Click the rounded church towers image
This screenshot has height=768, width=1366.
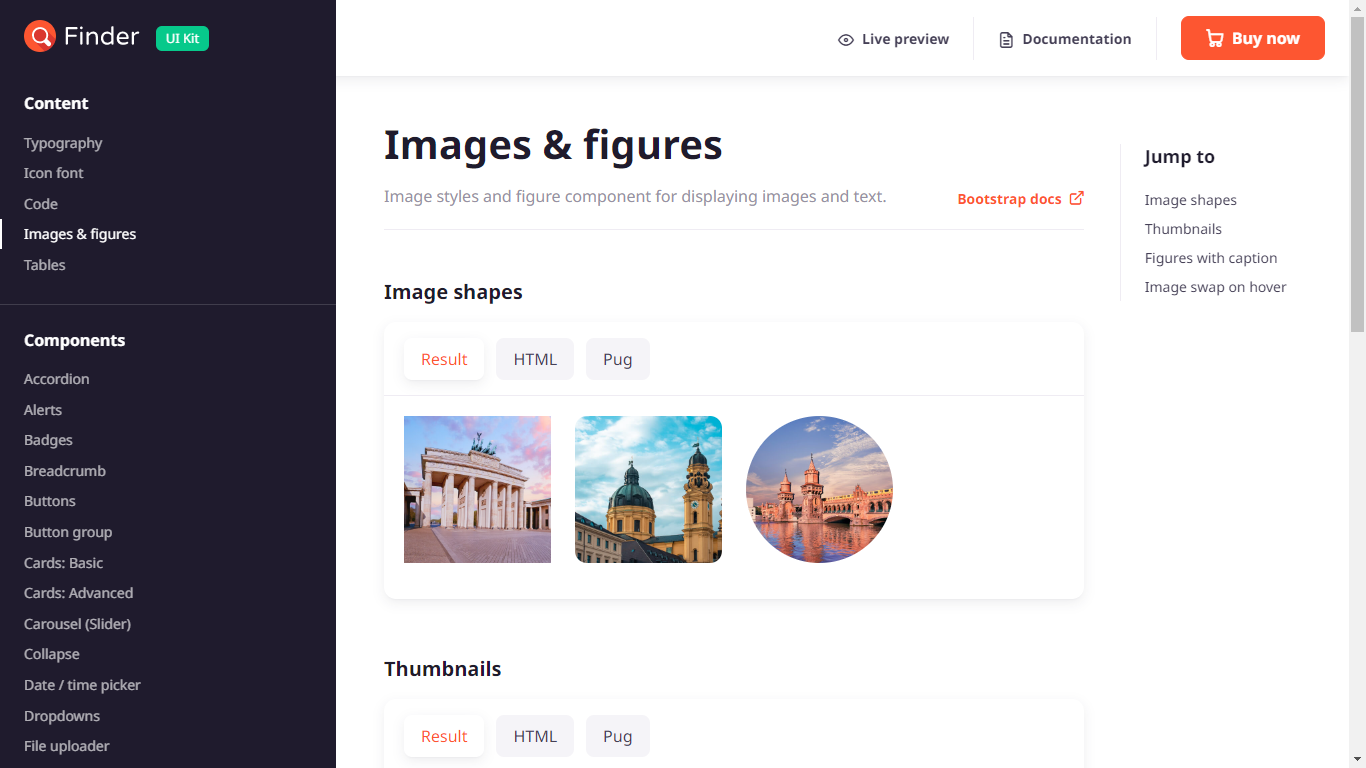coord(648,489)
